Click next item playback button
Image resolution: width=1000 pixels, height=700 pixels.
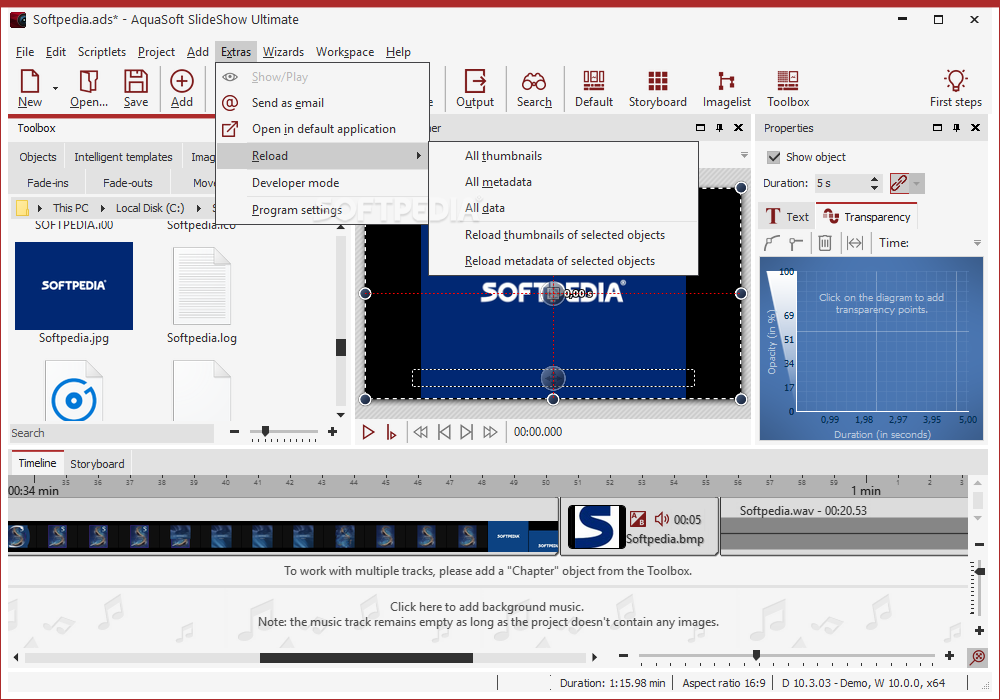pyautogui.click(x=467, y=432)
